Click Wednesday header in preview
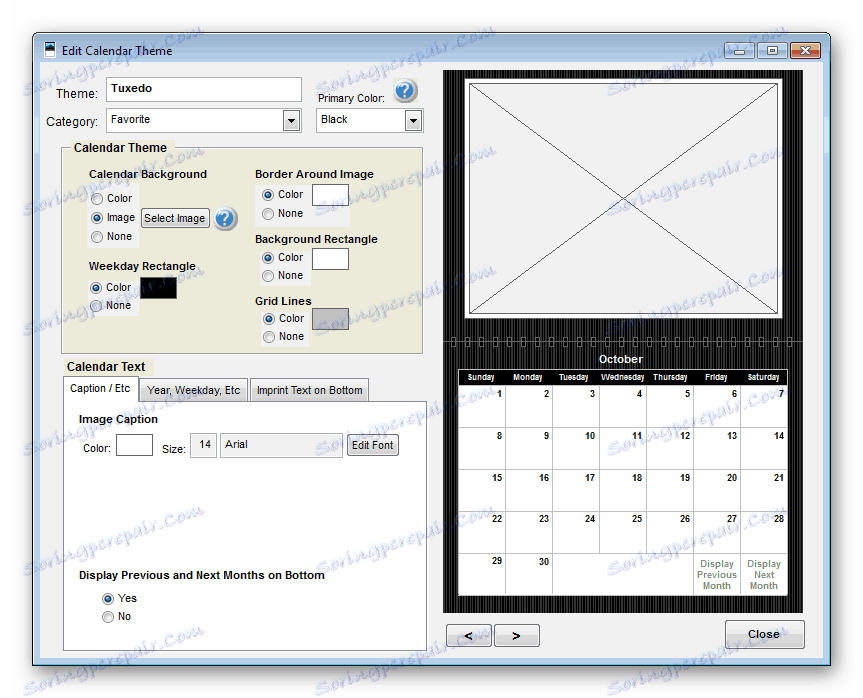 (622, 378)
